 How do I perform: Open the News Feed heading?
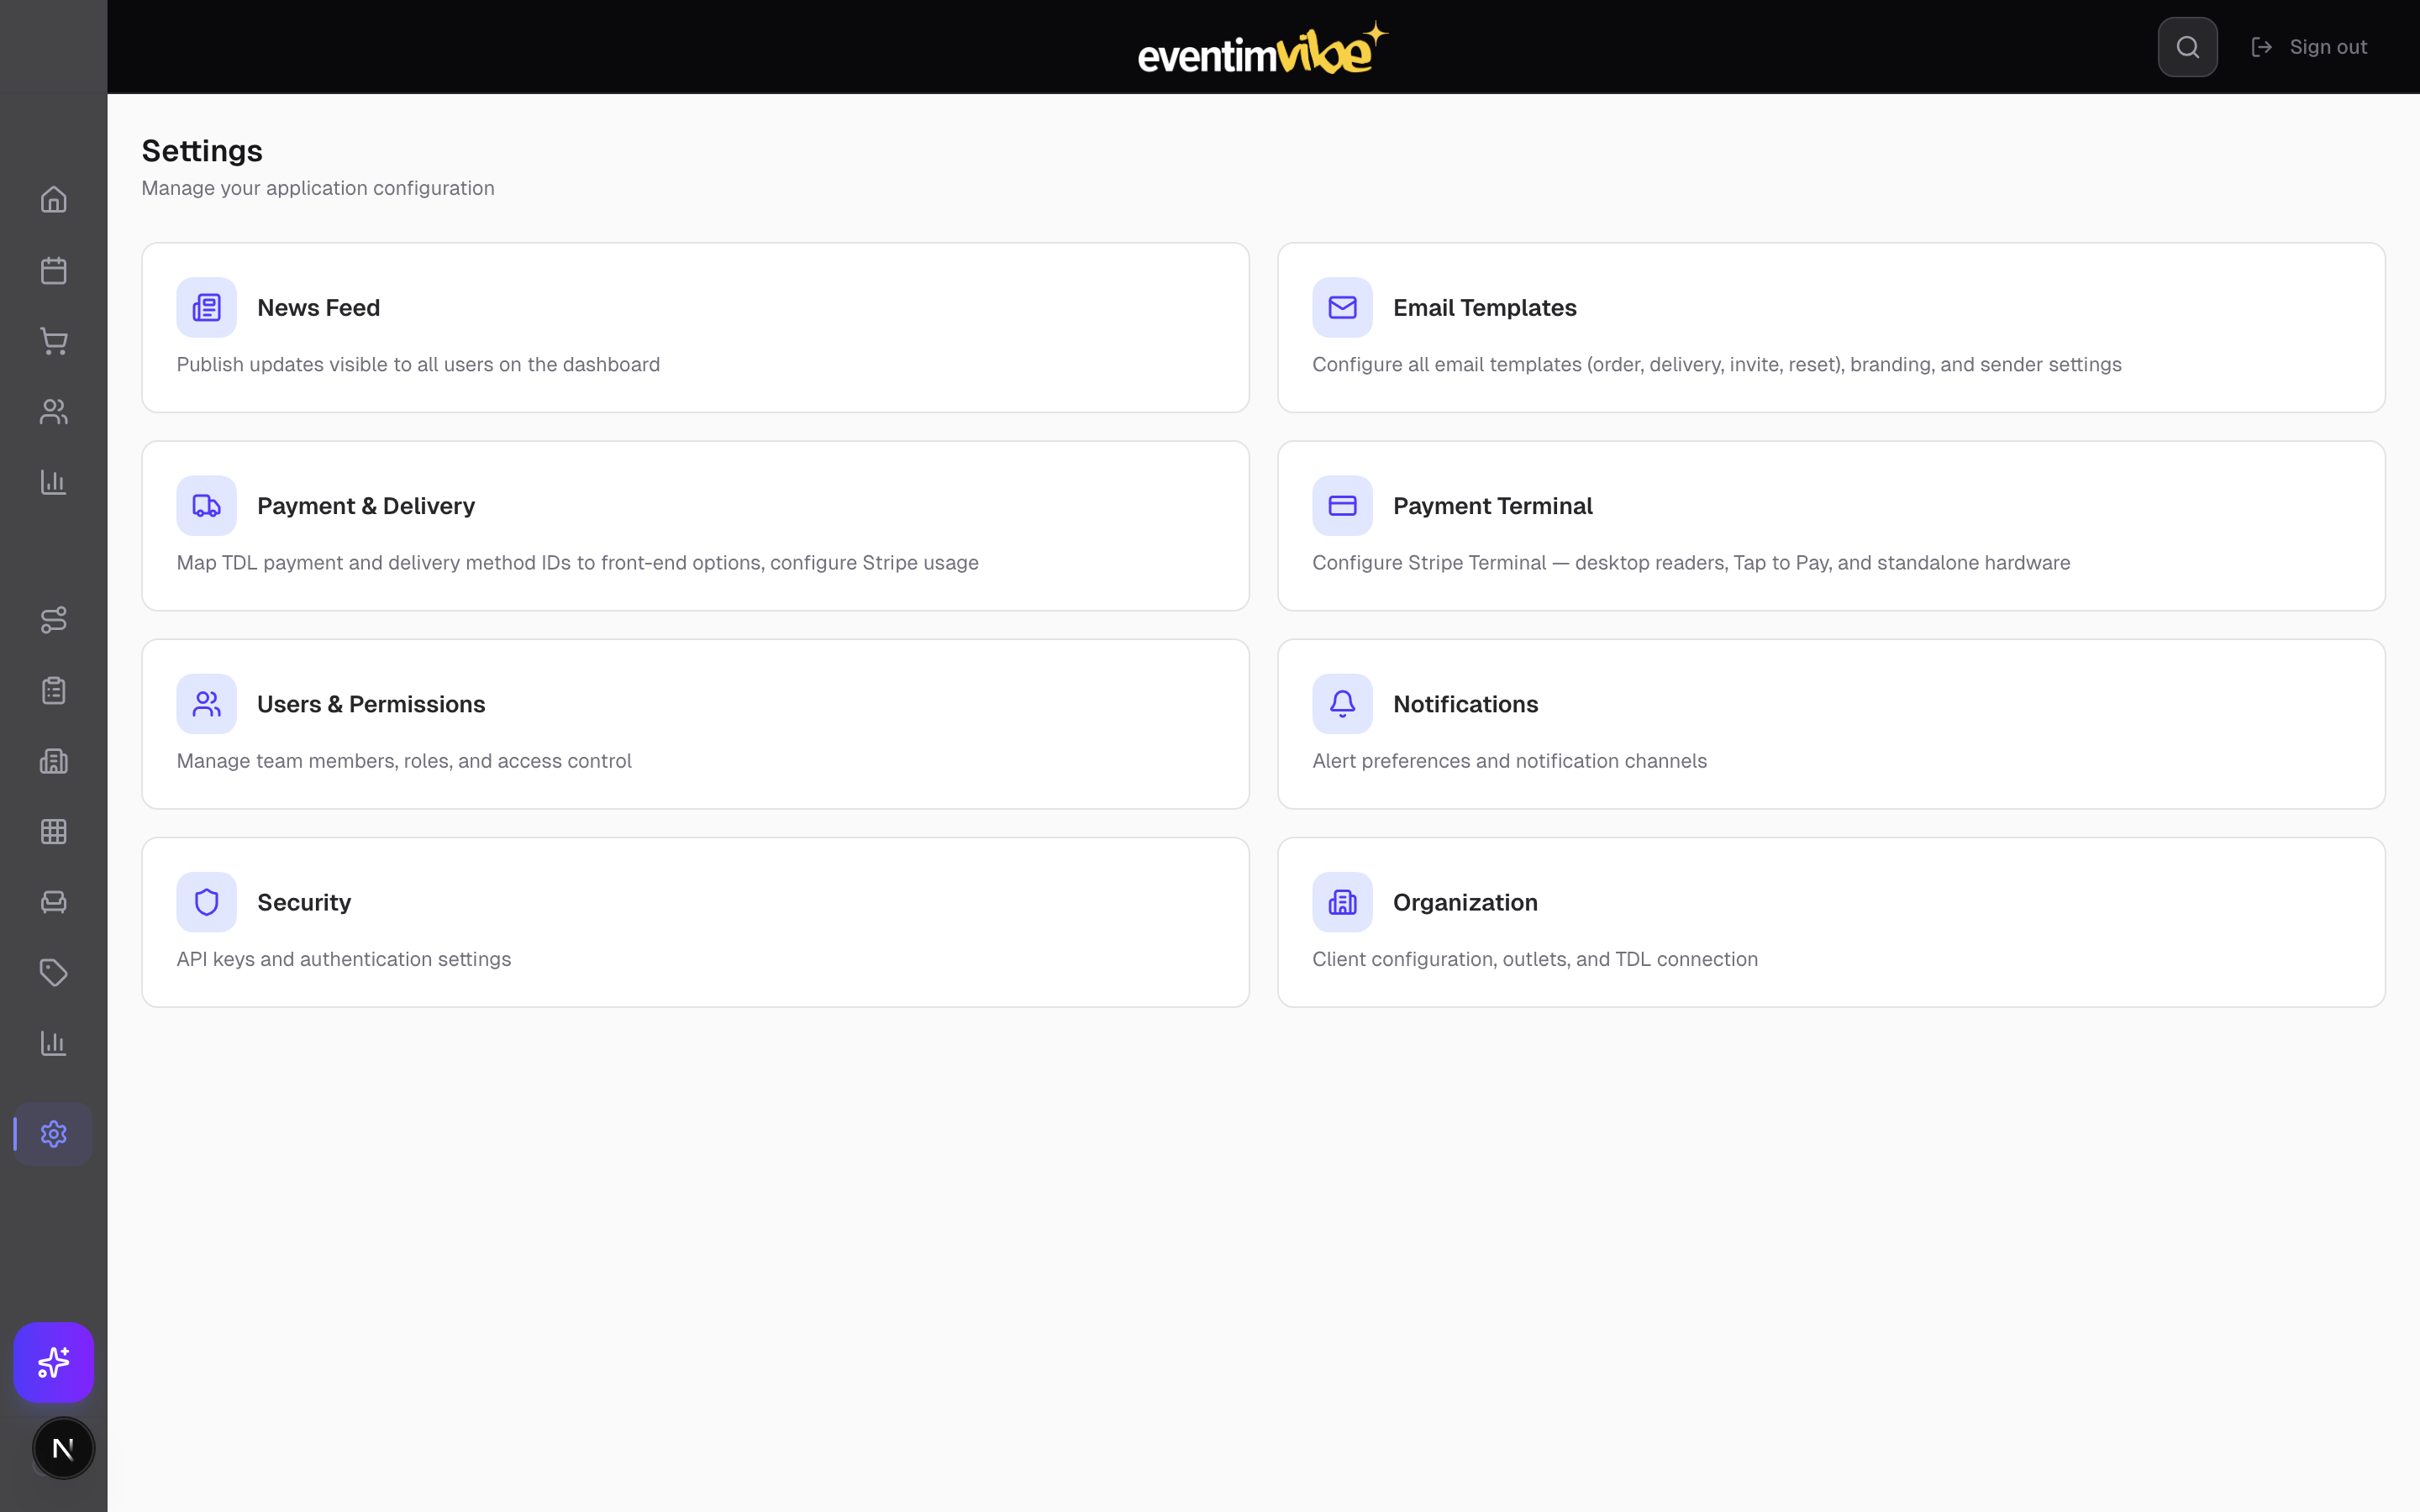point(318,308)
